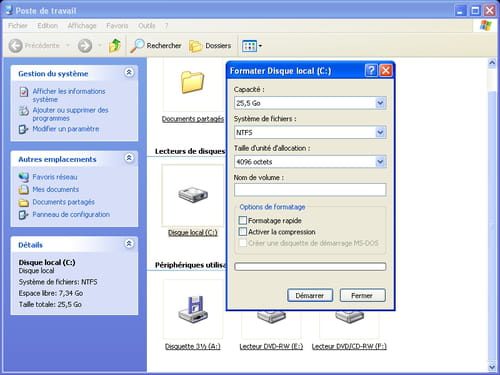Select the Disque local (C:) drive icon
The image size is (500, 375).
click(x=193, y=195)
